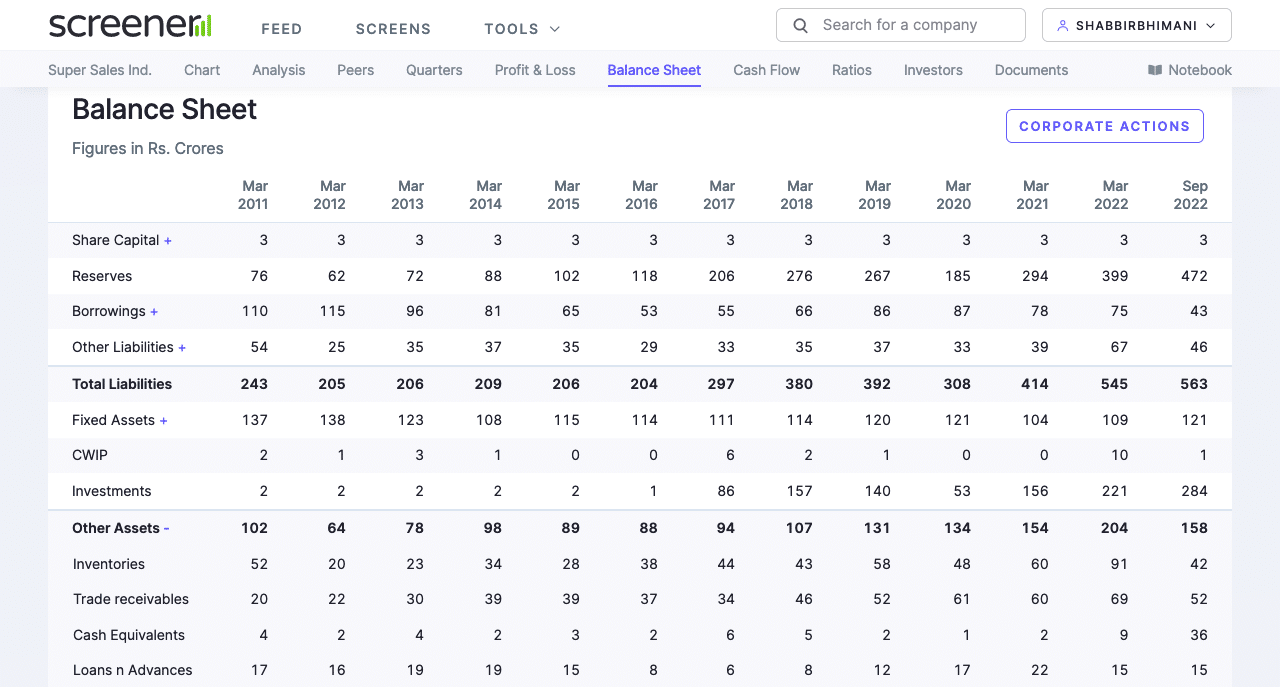
Task: Select Investments value 284
Action: (1194, 491)
